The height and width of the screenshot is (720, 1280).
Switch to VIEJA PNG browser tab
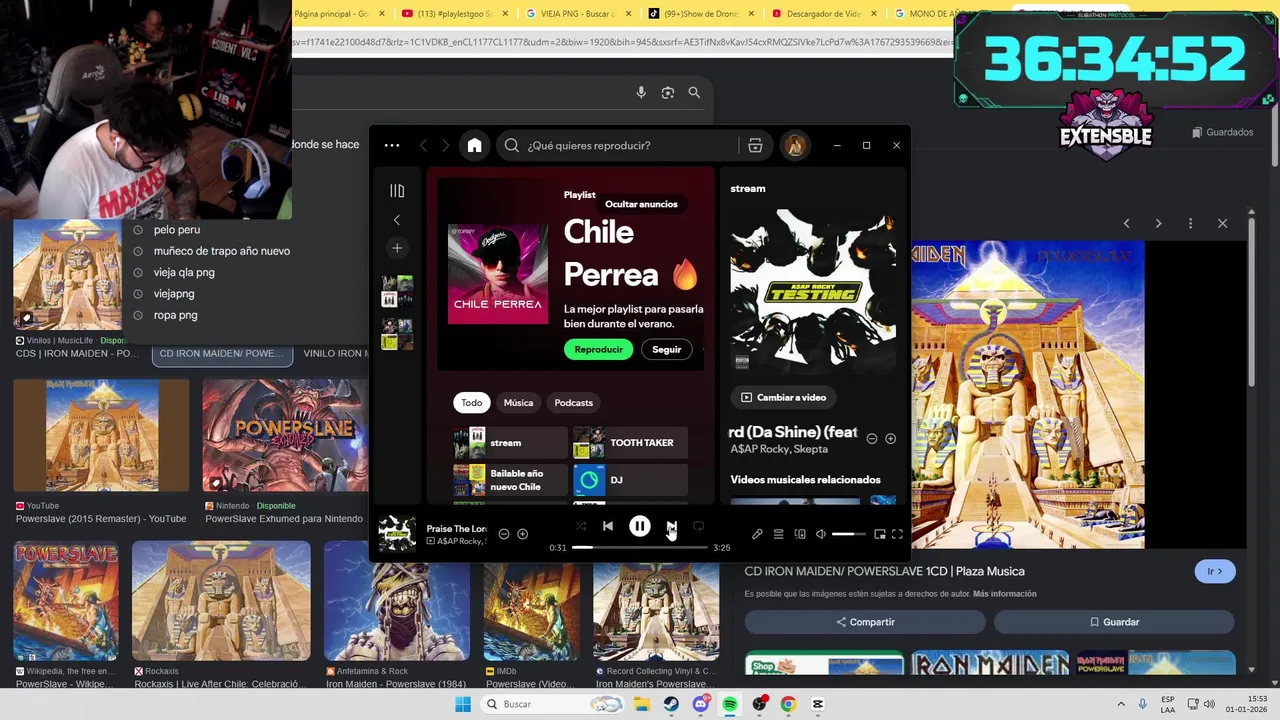click(578, 14)
